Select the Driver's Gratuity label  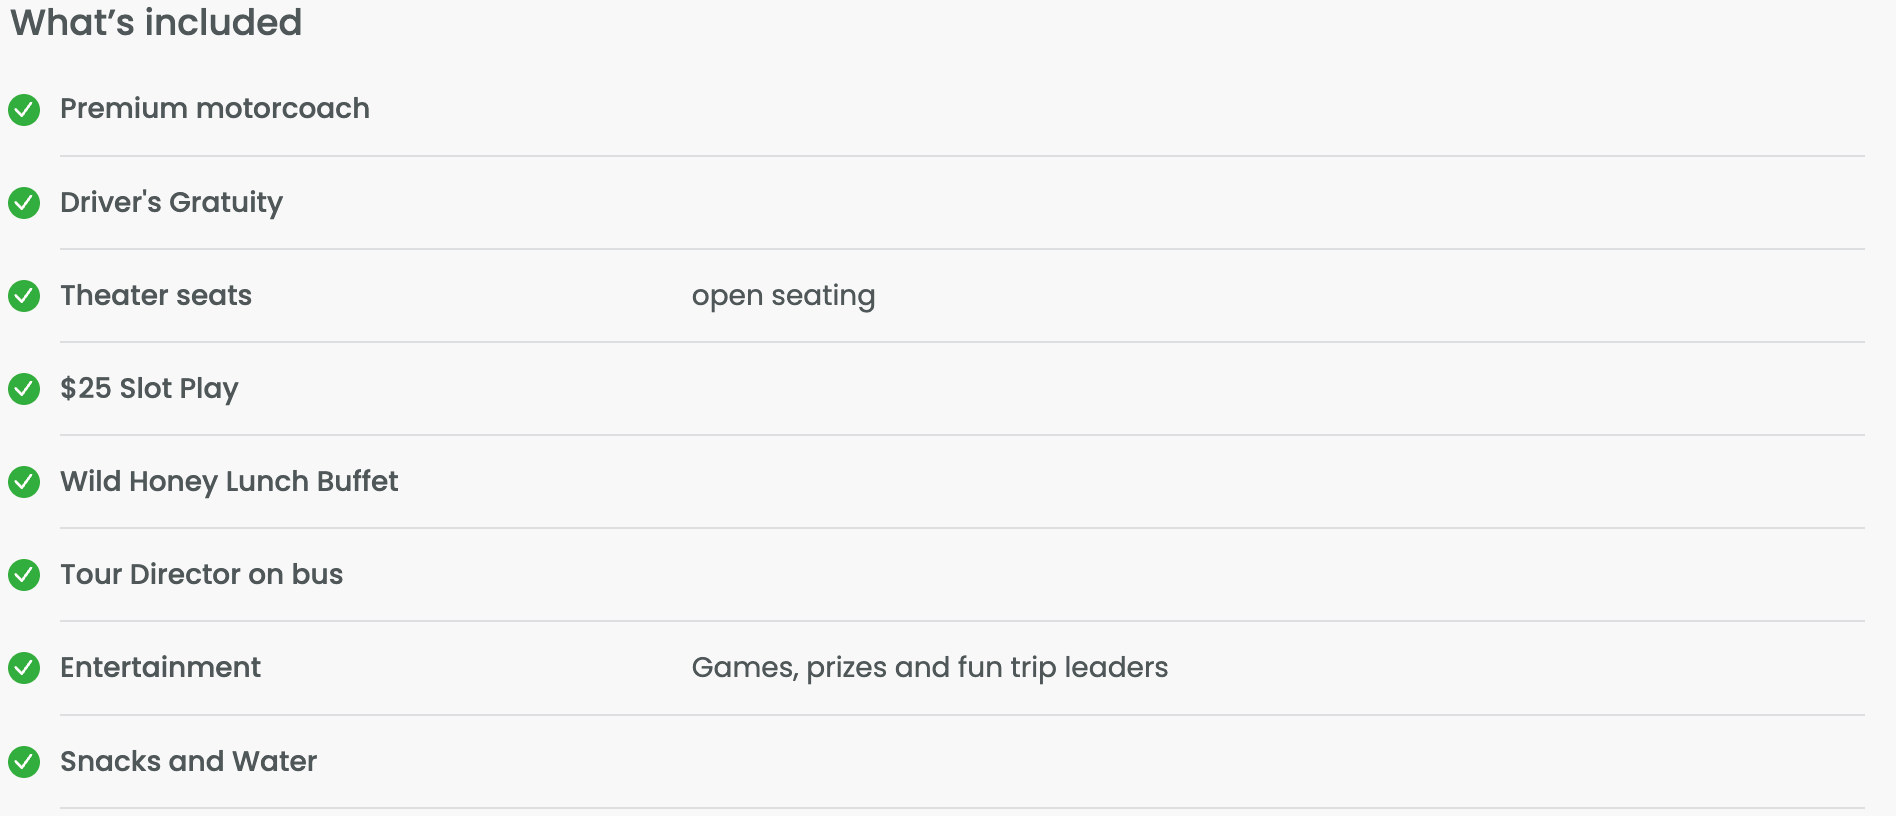pyautogui.click(x=171, y=203)
